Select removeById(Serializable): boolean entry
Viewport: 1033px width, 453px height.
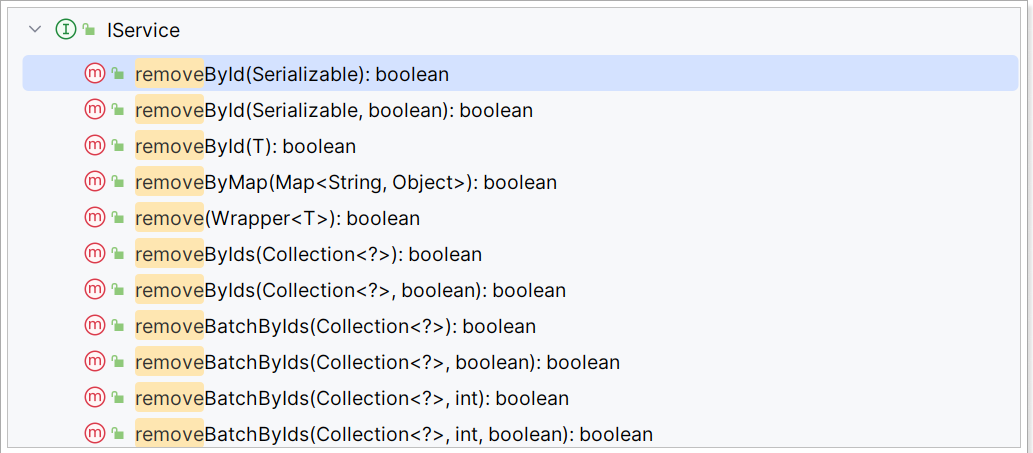[520, 74]
